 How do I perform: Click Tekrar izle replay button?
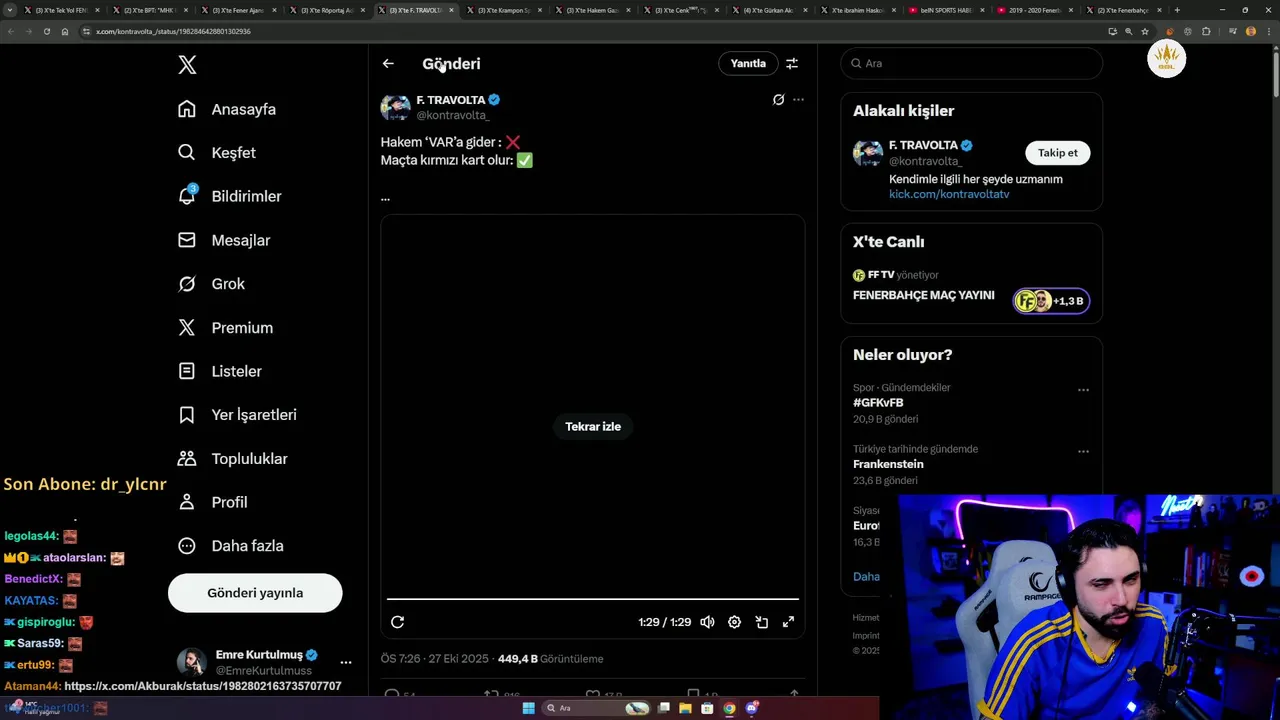pyautogui.click(x=593, y=427)
